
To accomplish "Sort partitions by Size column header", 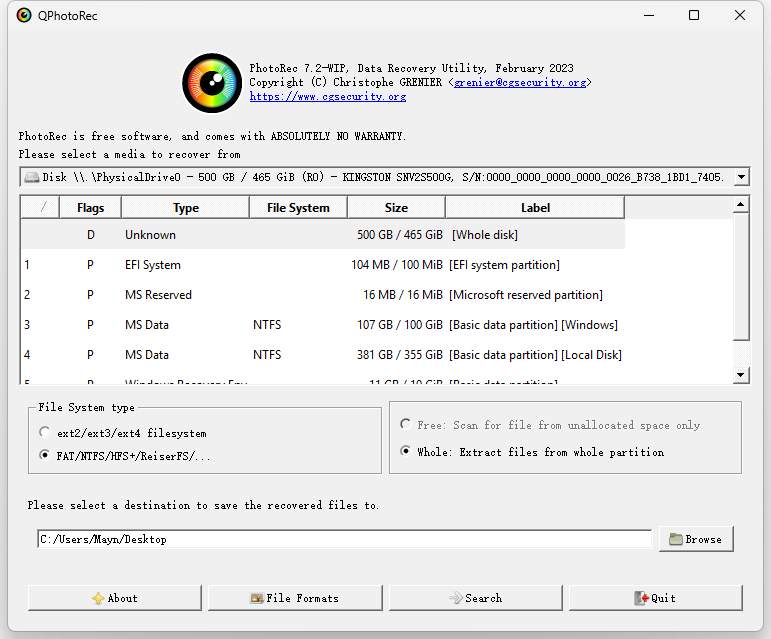I will point(396,208).
